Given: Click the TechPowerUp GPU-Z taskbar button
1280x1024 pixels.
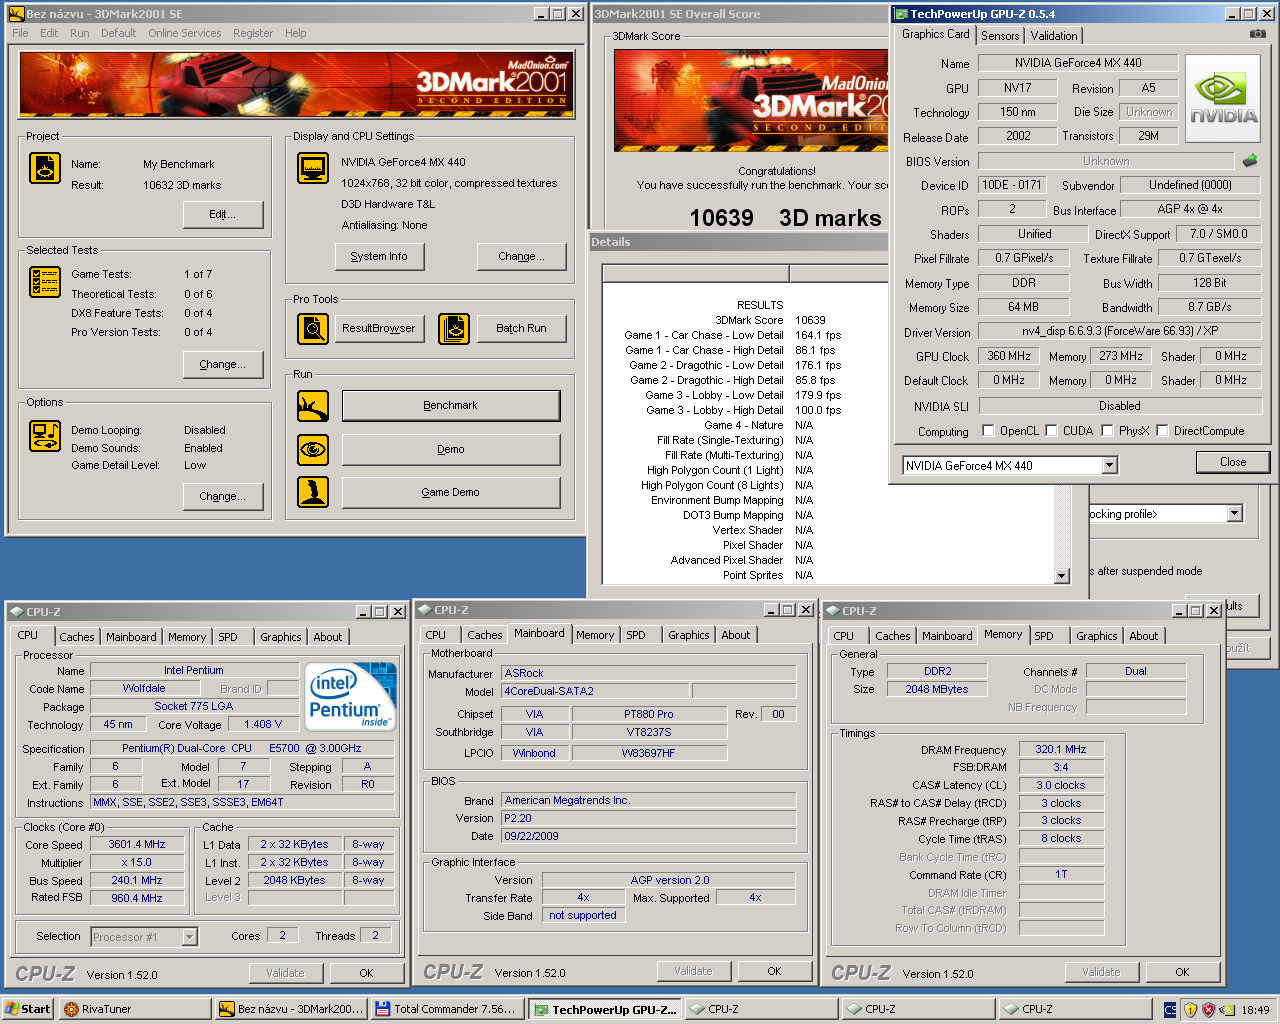Looking at the screenshot, I should pyautogui.click(x=604, y=1009).
